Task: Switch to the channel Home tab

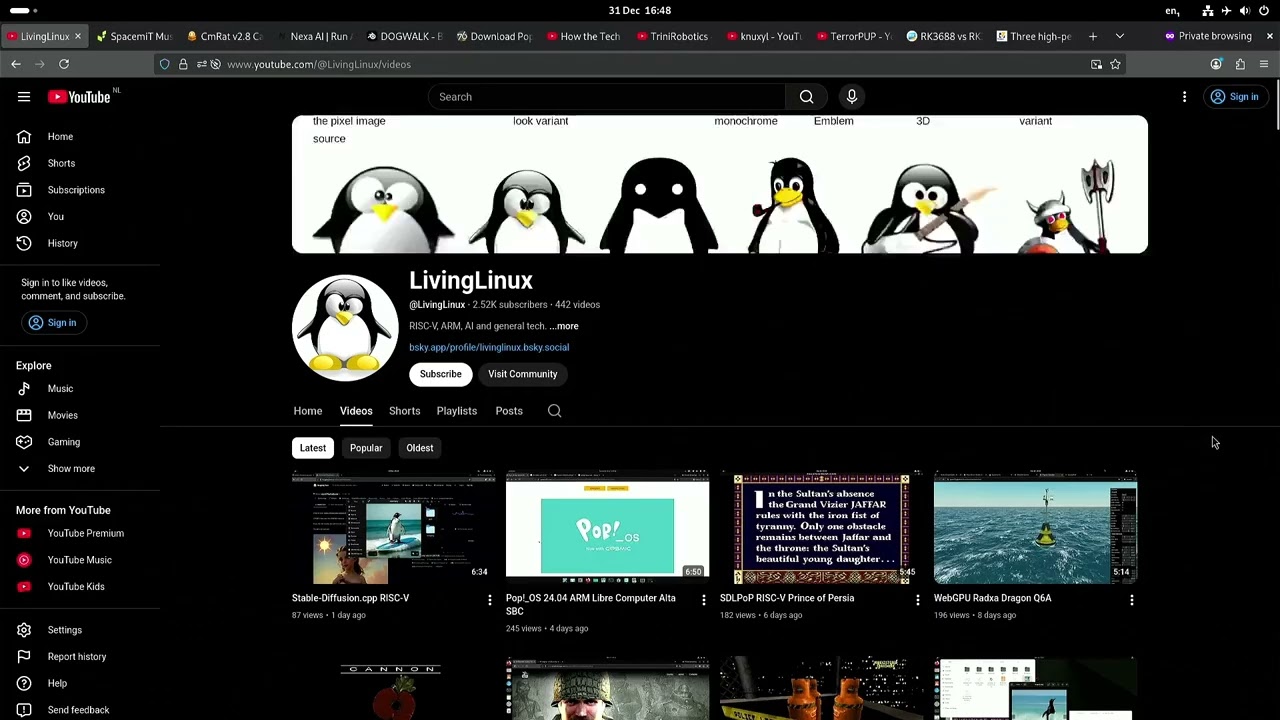Action: 308,411
